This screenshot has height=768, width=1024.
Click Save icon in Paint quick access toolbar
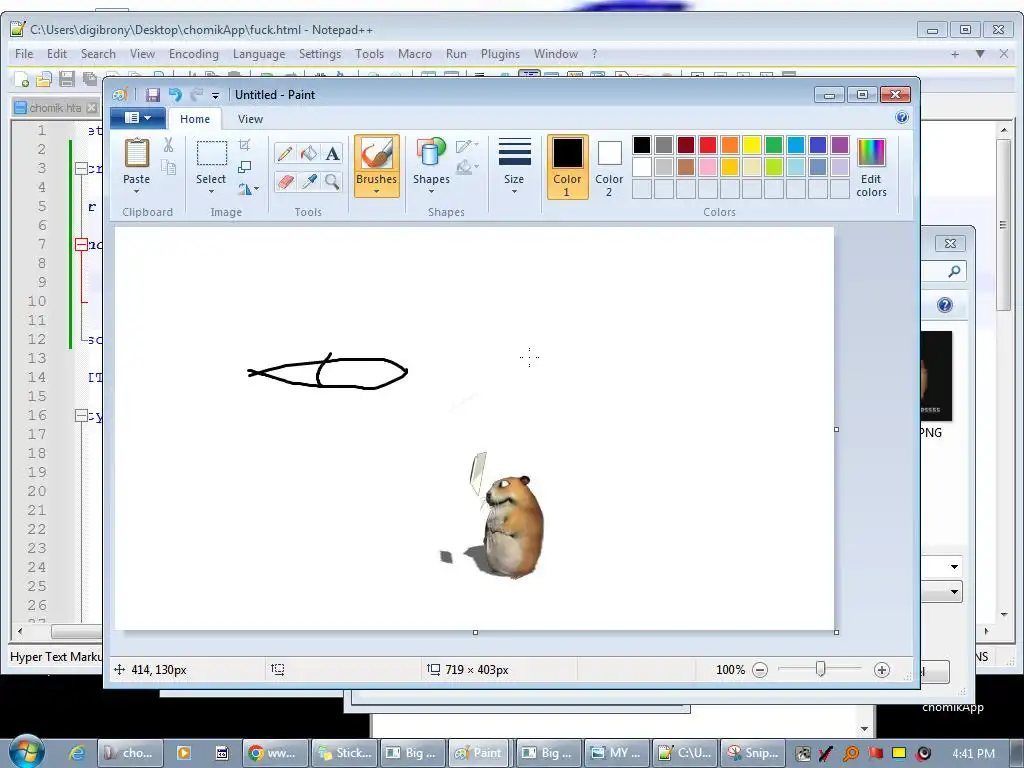[153, 95]
